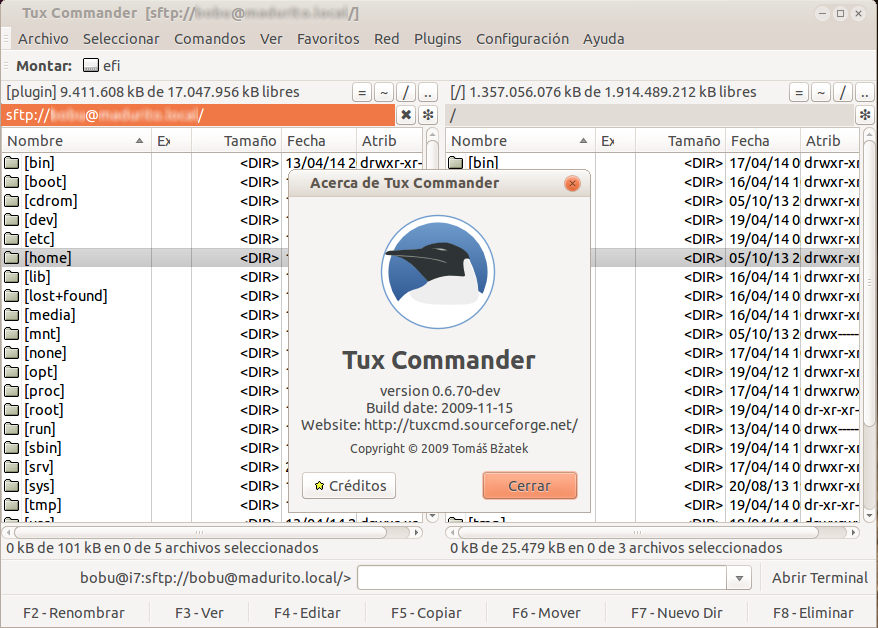The height and width of the screenshot is (628, 878).
Task: Jump to root using the / icon (left panel)
Action: coord(406,91)
